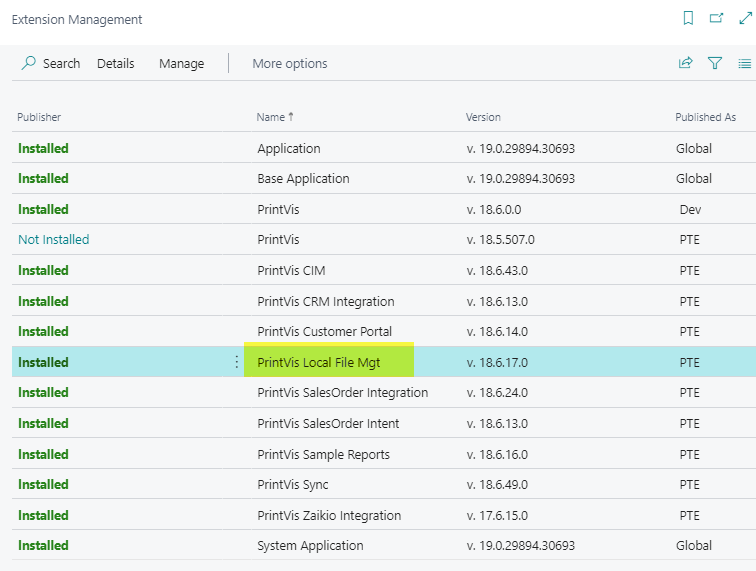
Task: Open the Not Installed PrintVis link
Action: coord(53,240)
